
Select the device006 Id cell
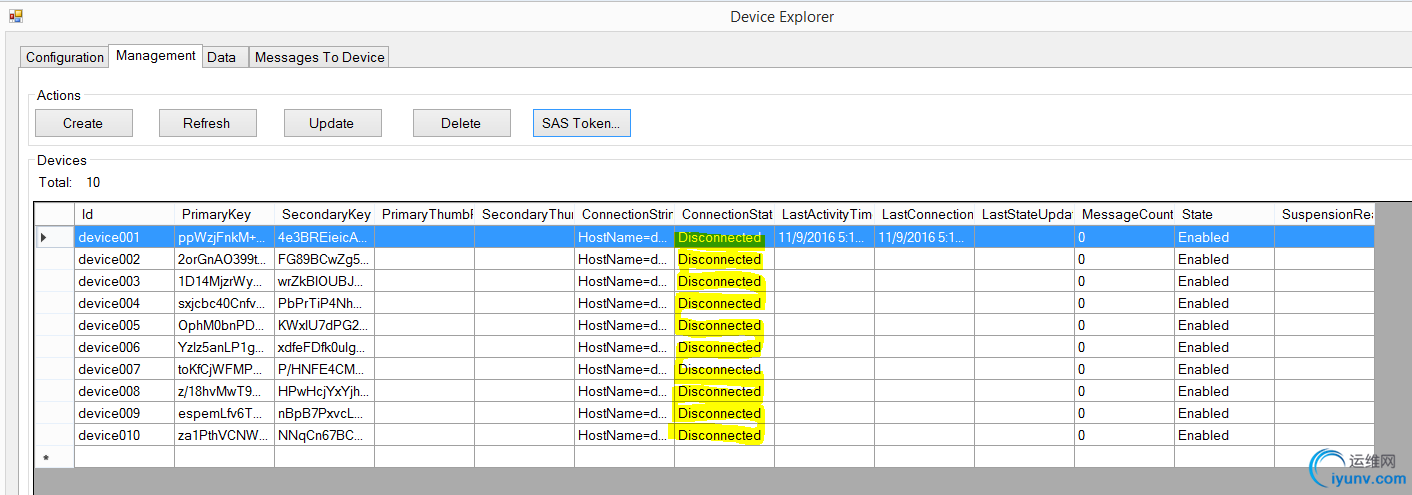pos(124,347)
